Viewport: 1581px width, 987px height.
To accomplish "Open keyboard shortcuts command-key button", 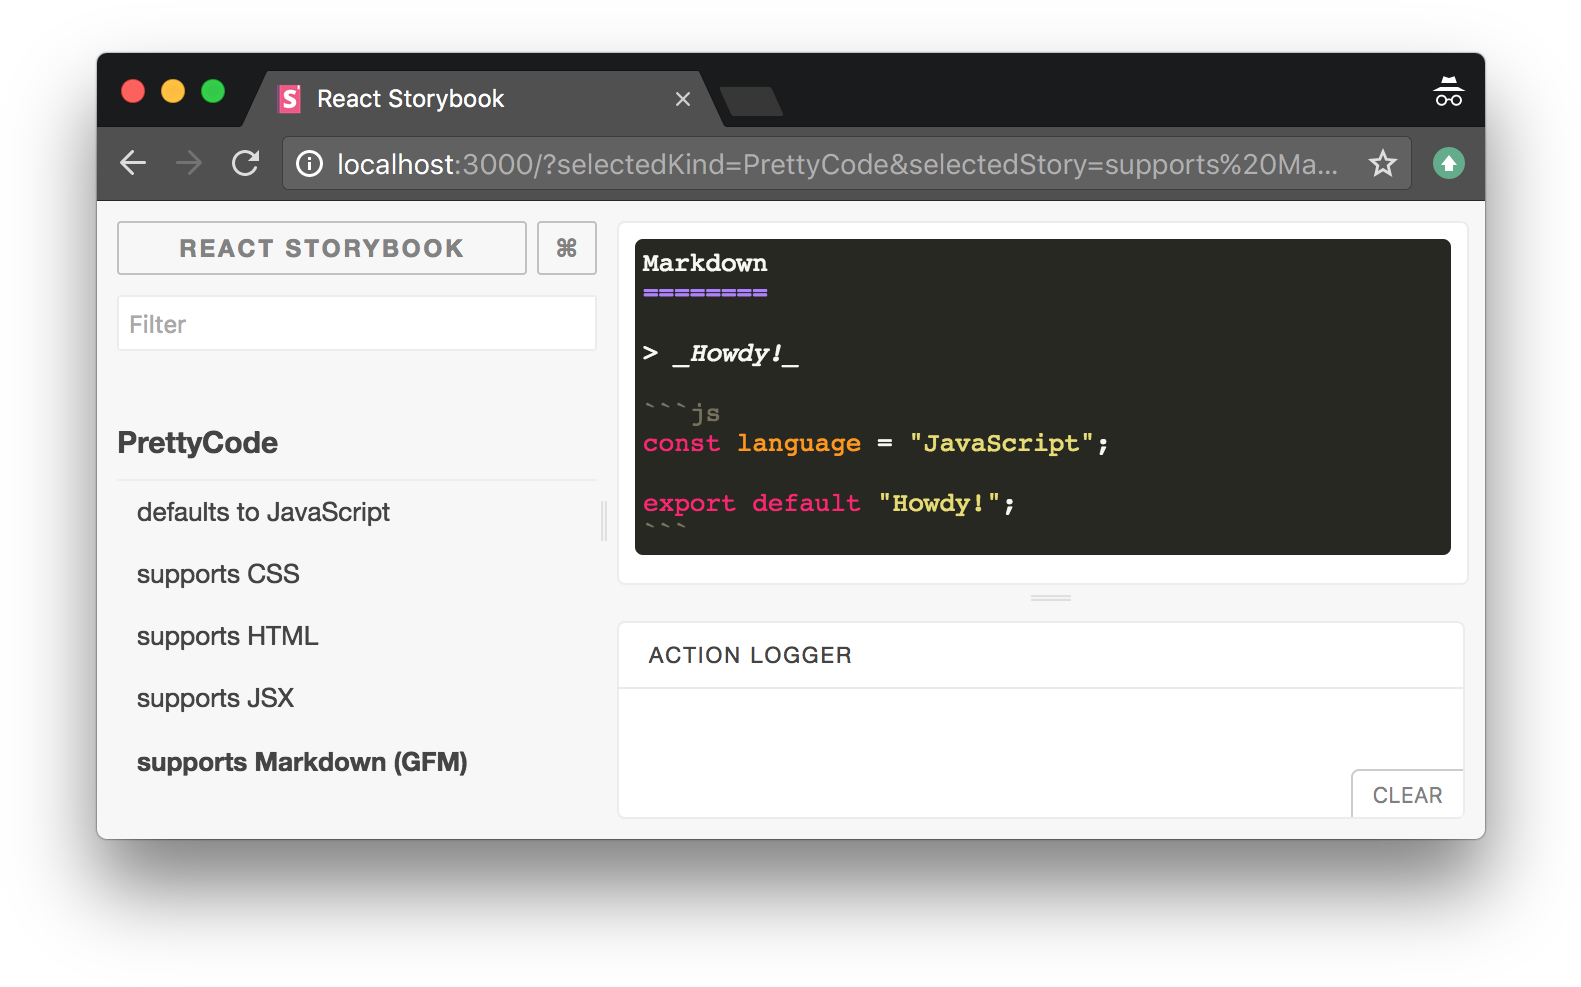I will tap(566, 248).
